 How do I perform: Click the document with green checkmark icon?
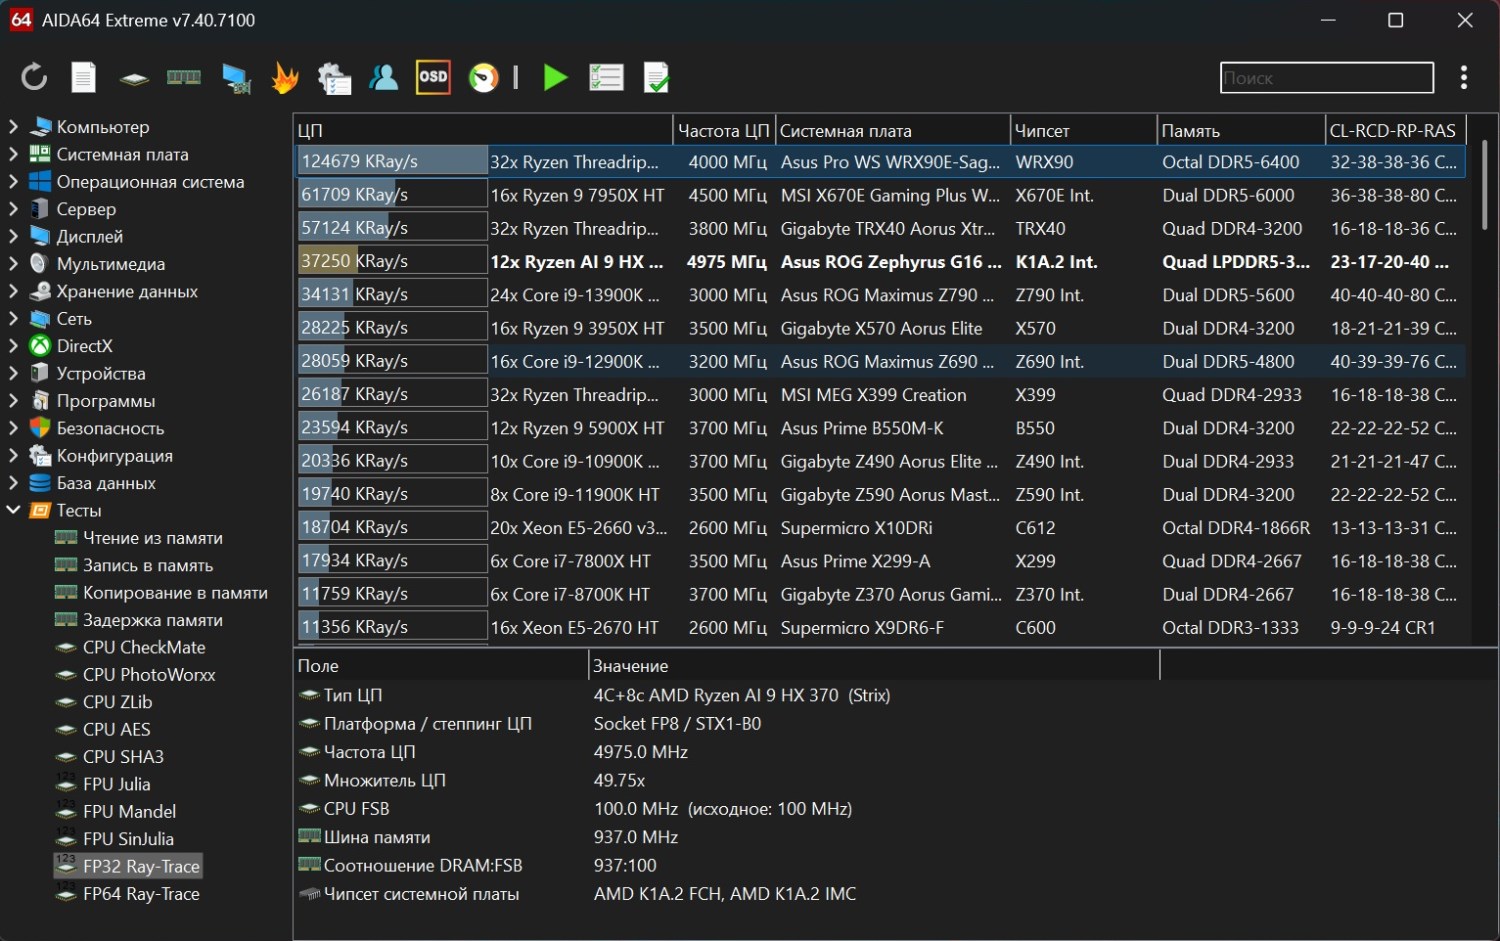pyautogui.click(x=657, y=77)
